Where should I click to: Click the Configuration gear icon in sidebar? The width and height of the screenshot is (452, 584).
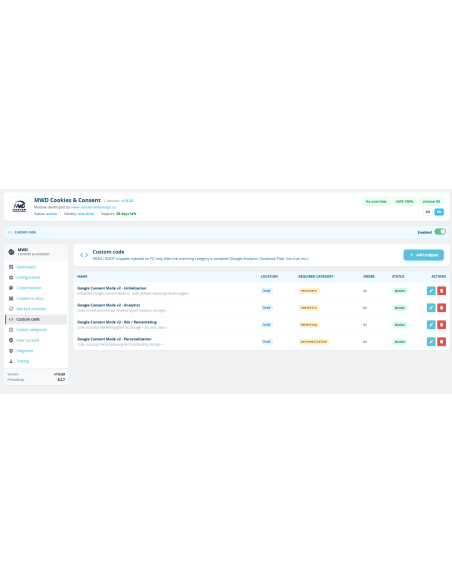click(x=11, y=277)
